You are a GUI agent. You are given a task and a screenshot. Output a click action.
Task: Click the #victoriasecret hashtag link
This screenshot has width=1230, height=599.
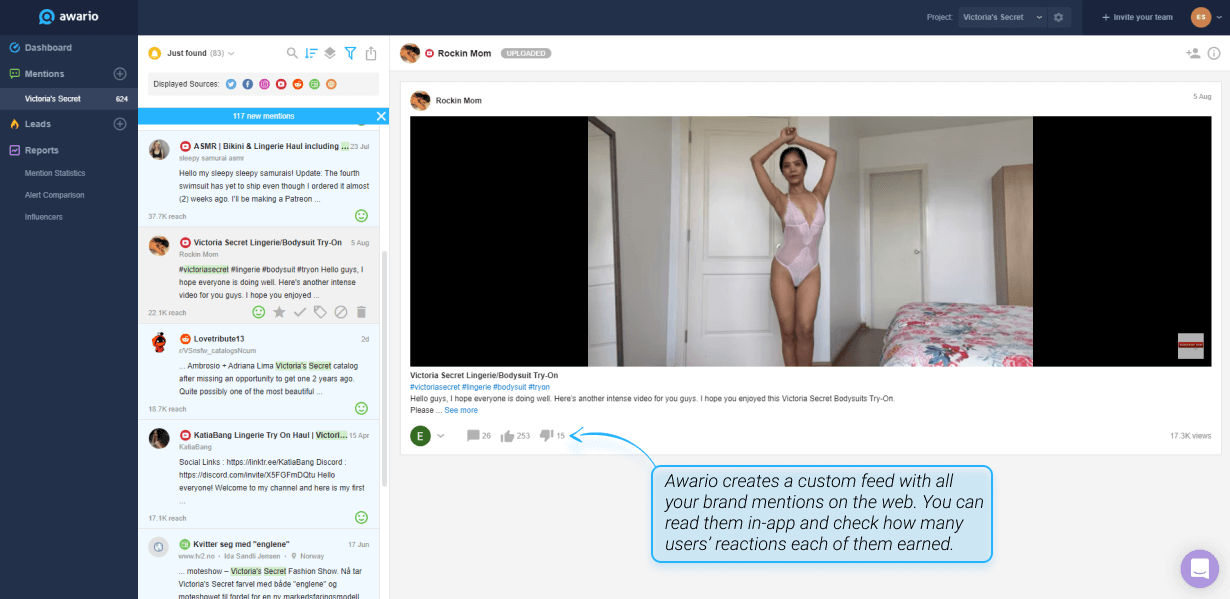(x=435, y=386)
